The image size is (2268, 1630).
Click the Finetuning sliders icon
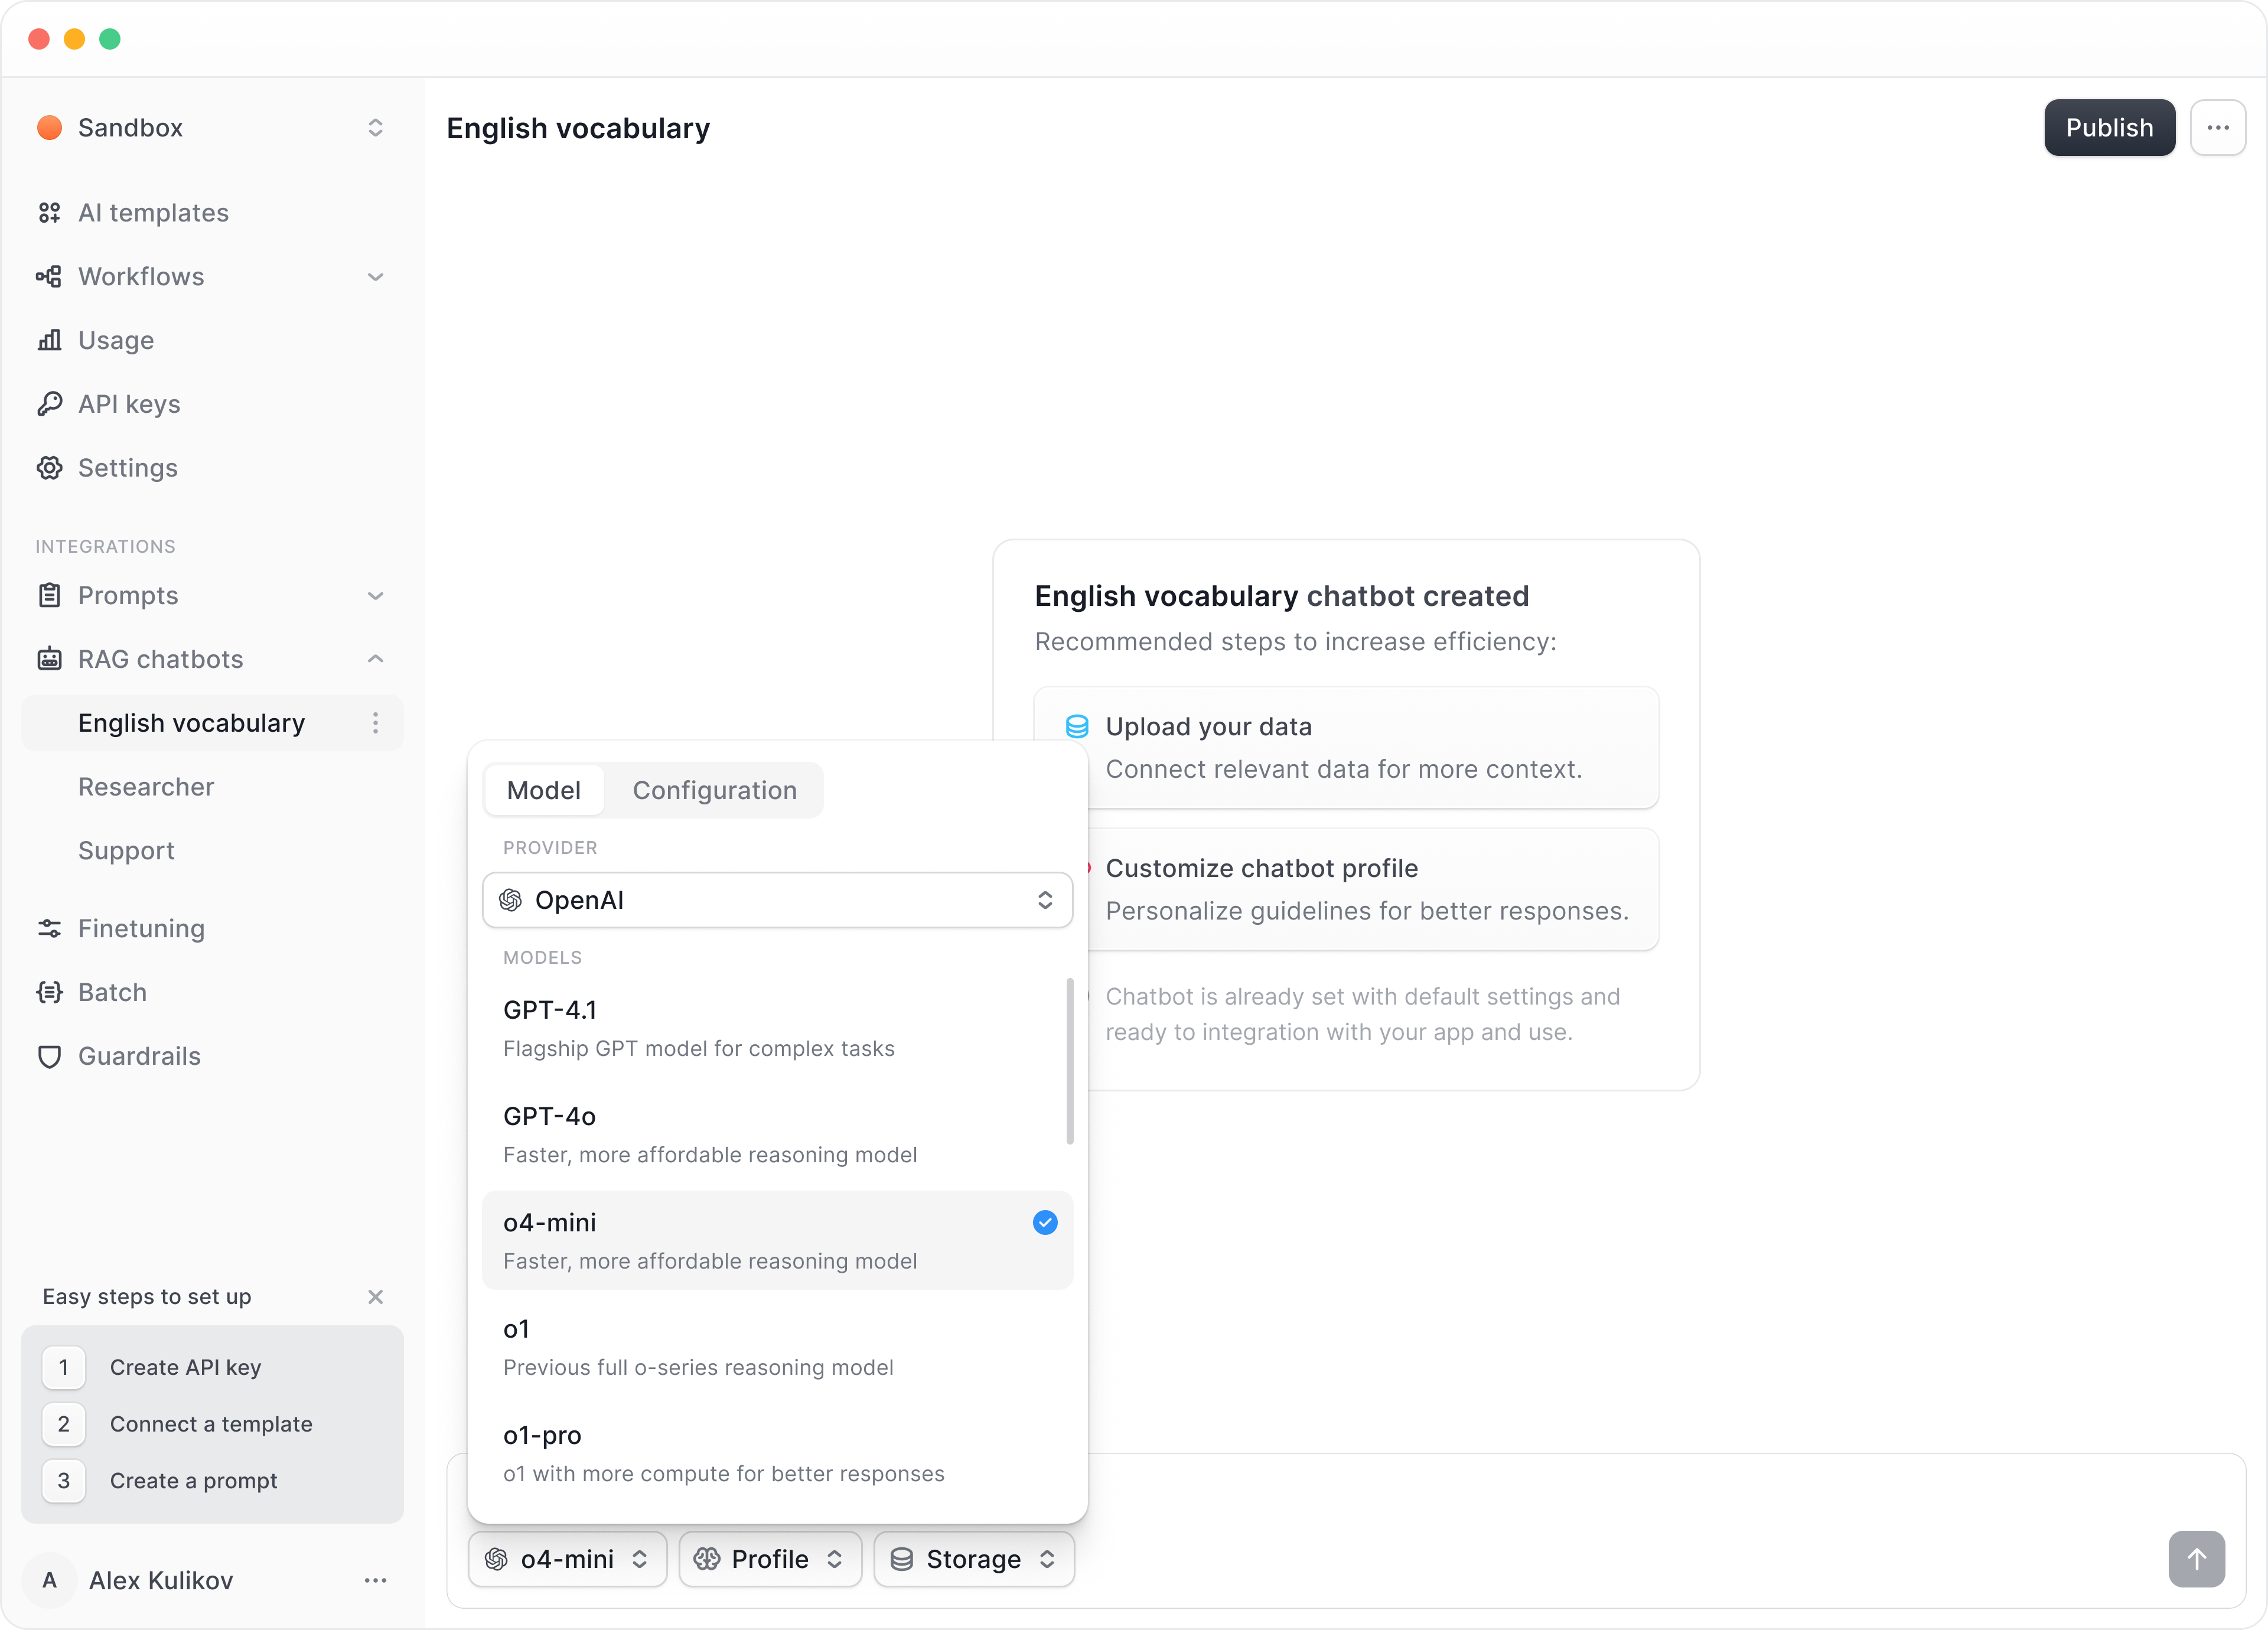coord(49,928)
